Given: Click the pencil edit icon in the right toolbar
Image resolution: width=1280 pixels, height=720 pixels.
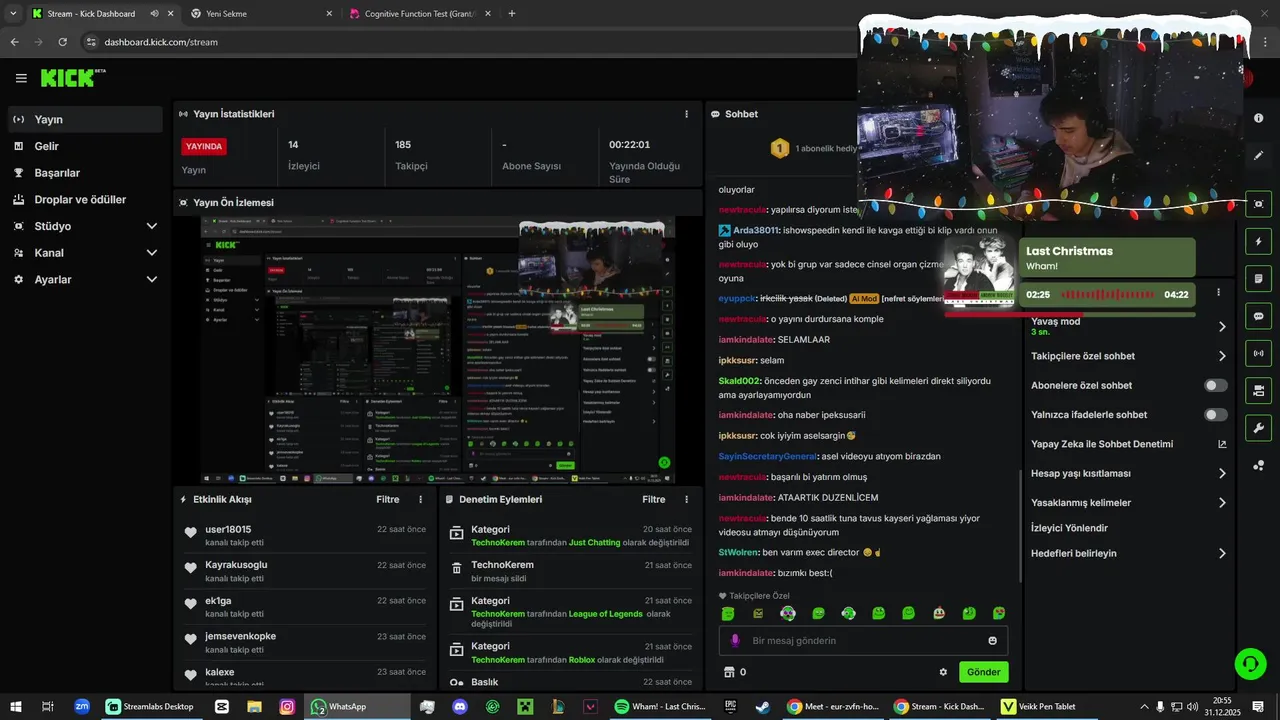Looking at the screenshot, I should tap(1258, 156).
